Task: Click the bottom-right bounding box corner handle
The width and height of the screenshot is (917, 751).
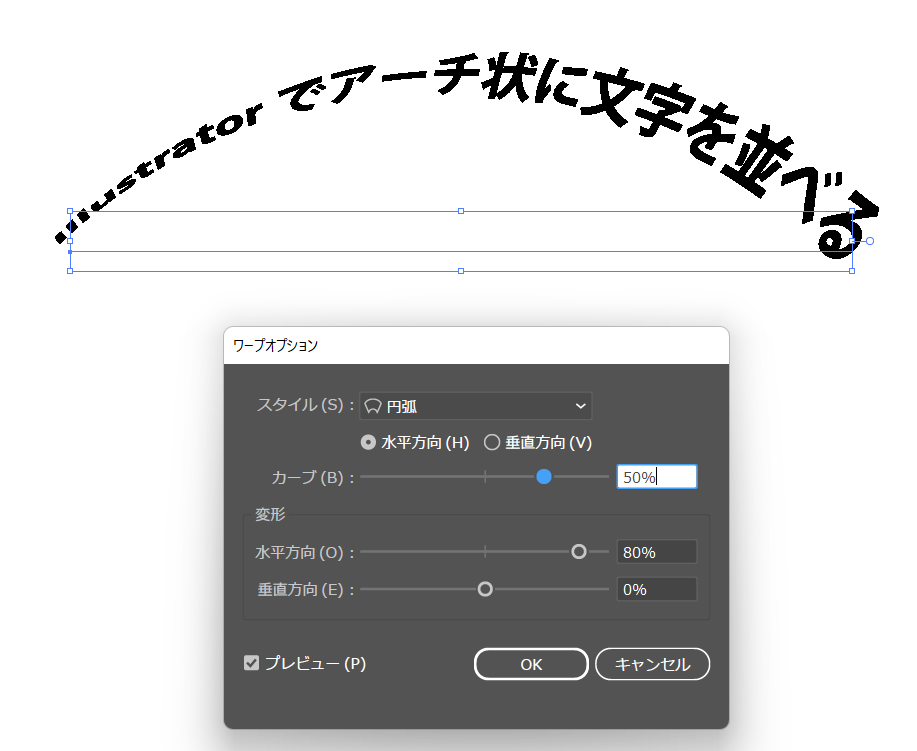Action: tap(852, 271)
